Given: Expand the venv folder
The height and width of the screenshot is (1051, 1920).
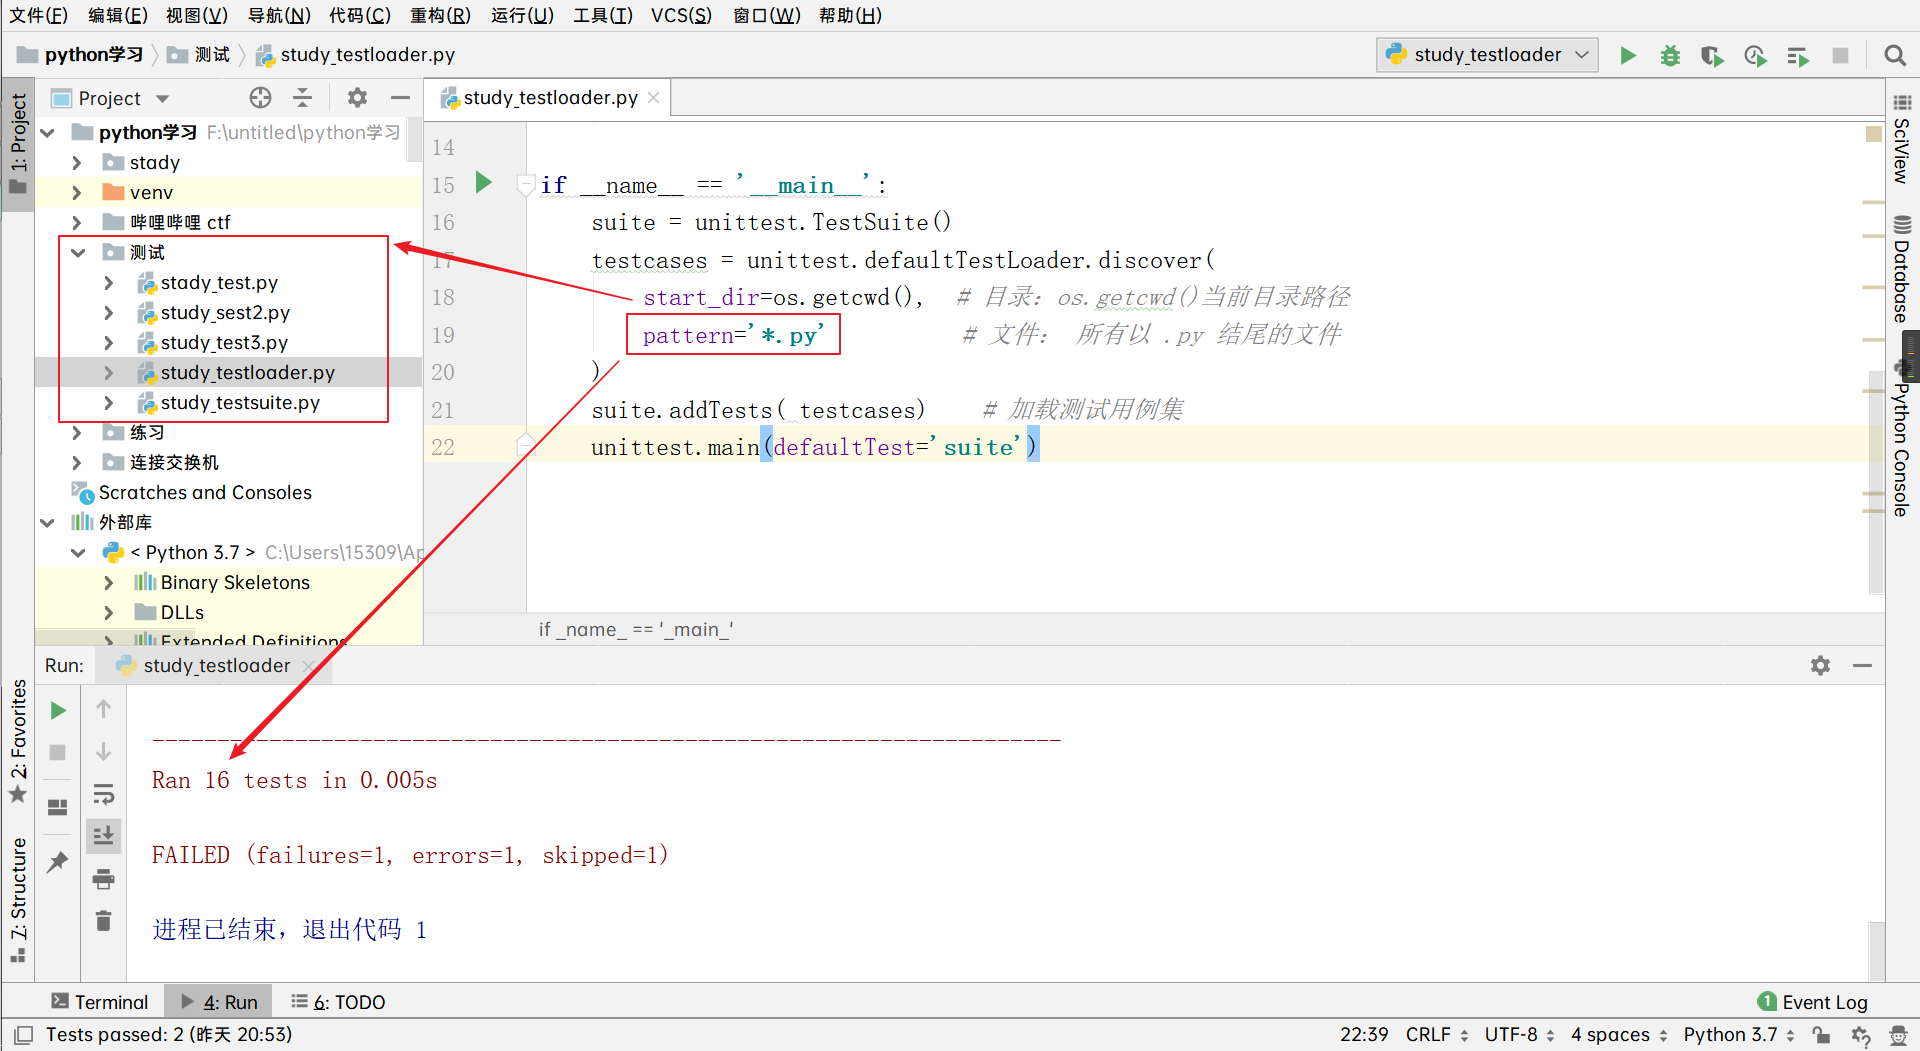Looking at the screenshot, I should coord(77,193).
